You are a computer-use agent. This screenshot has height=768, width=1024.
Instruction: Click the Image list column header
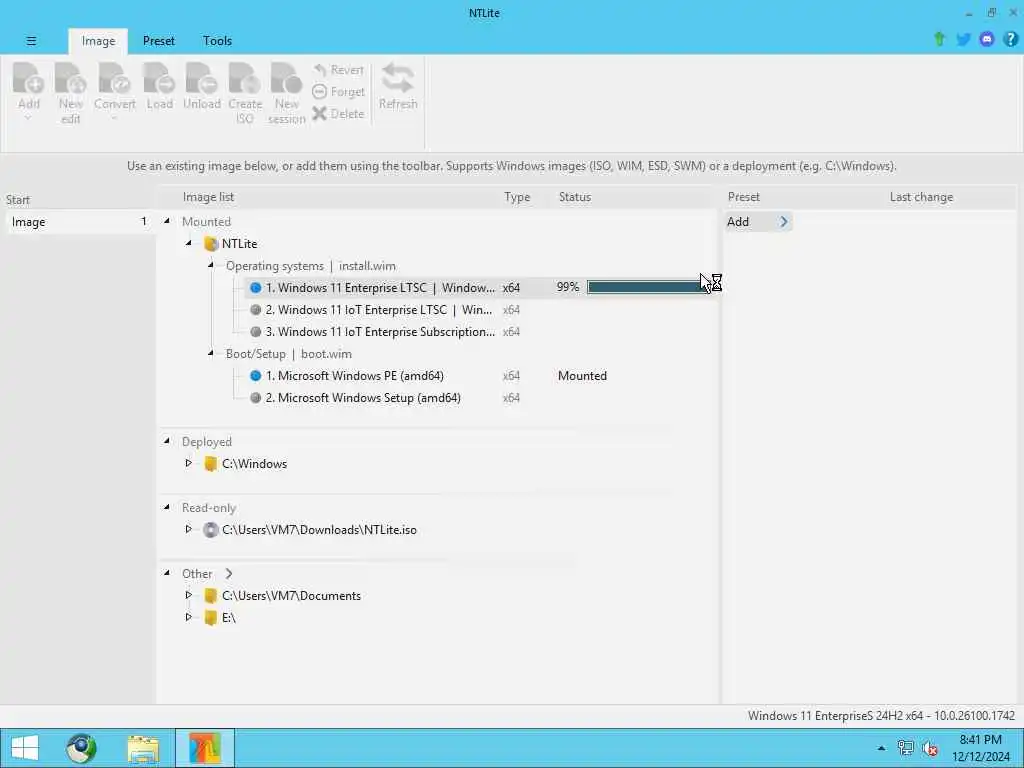point(208,197)
